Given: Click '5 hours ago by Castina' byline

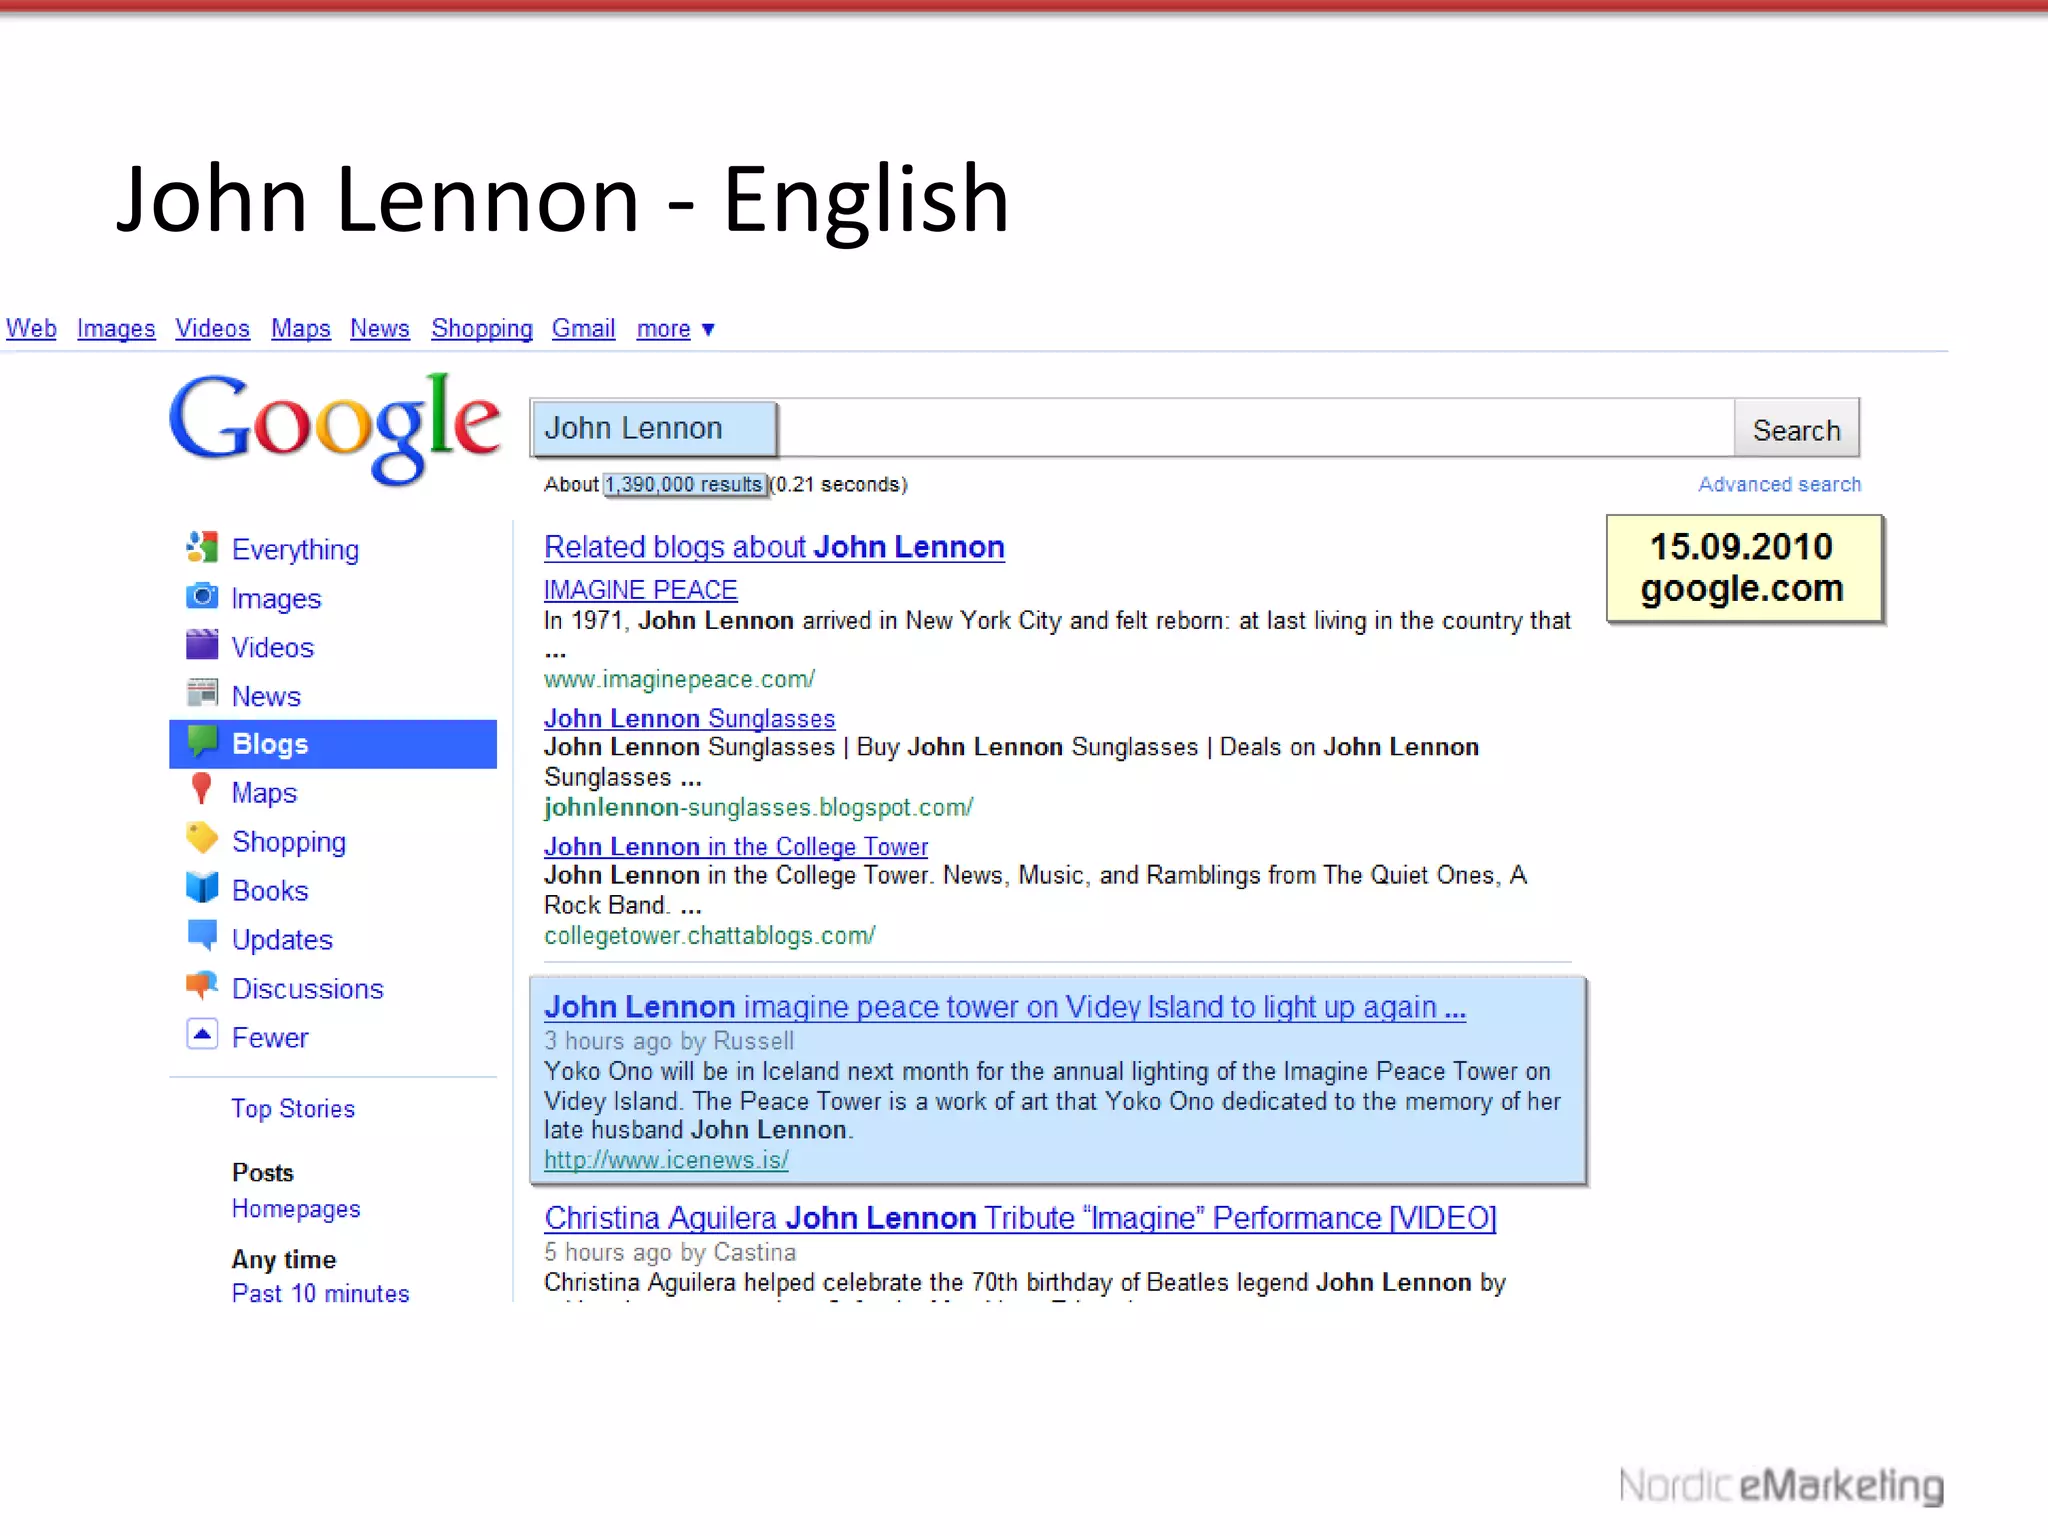Looking at the screenshot, I should tap(670, 1252).
